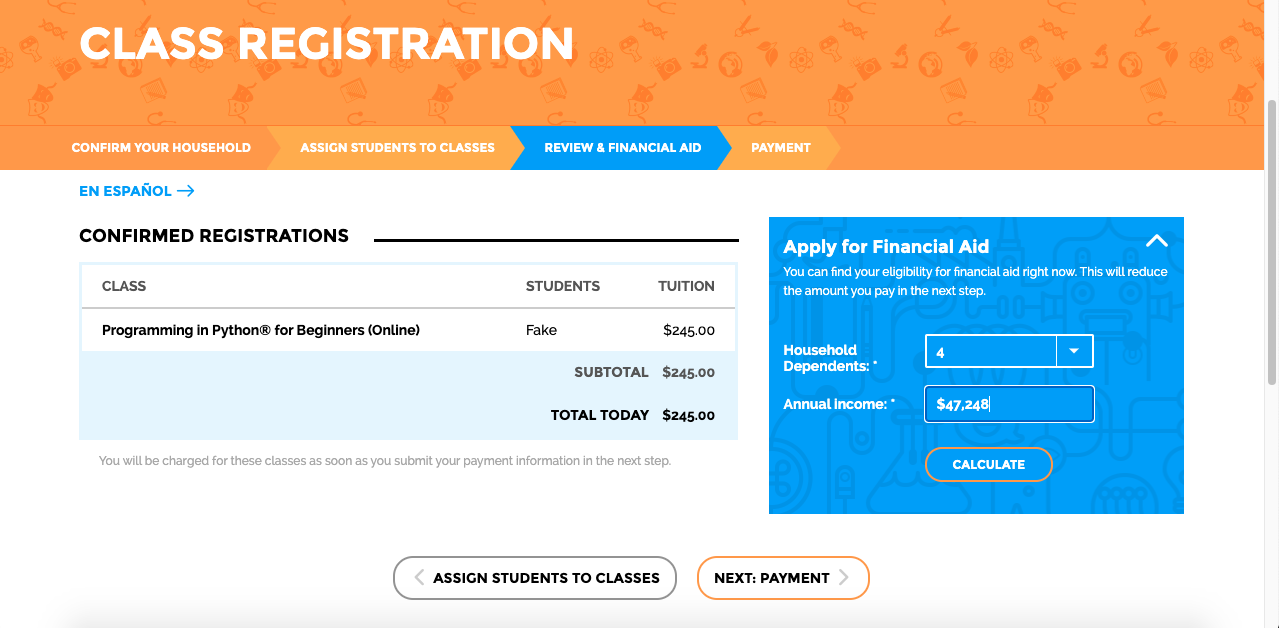Screen dimensions: 1279x628
Task: Select the Household Dependents combo box
Action: coord(1009,351)
